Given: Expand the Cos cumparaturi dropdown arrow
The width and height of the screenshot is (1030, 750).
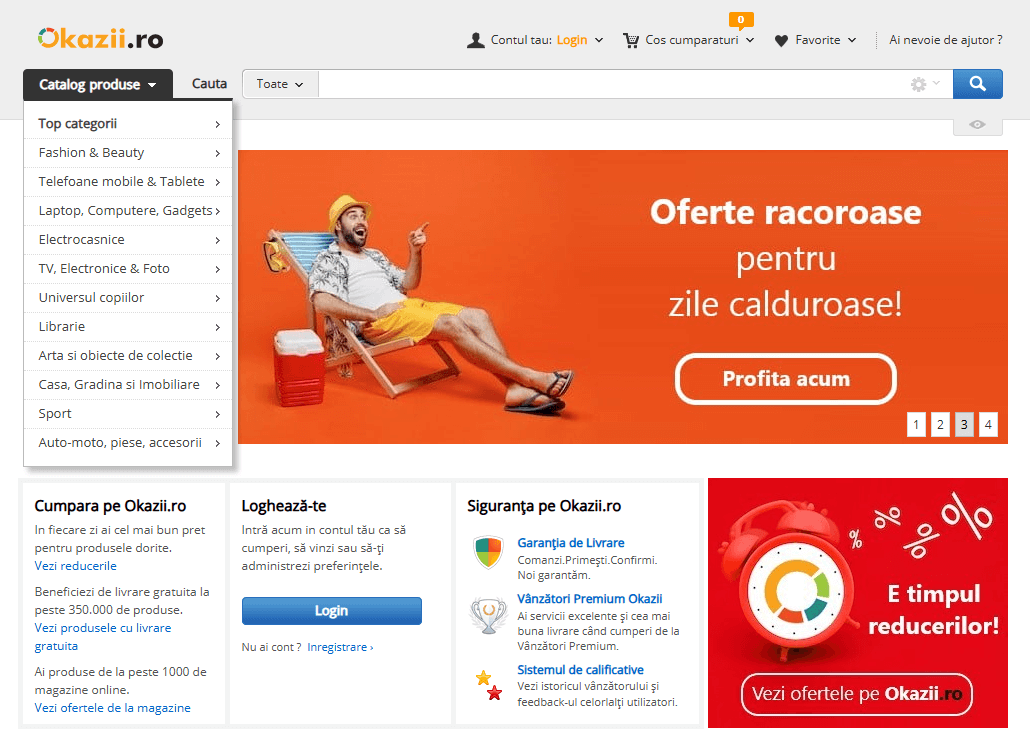Looking at the screenshot, I should [750, 40].
